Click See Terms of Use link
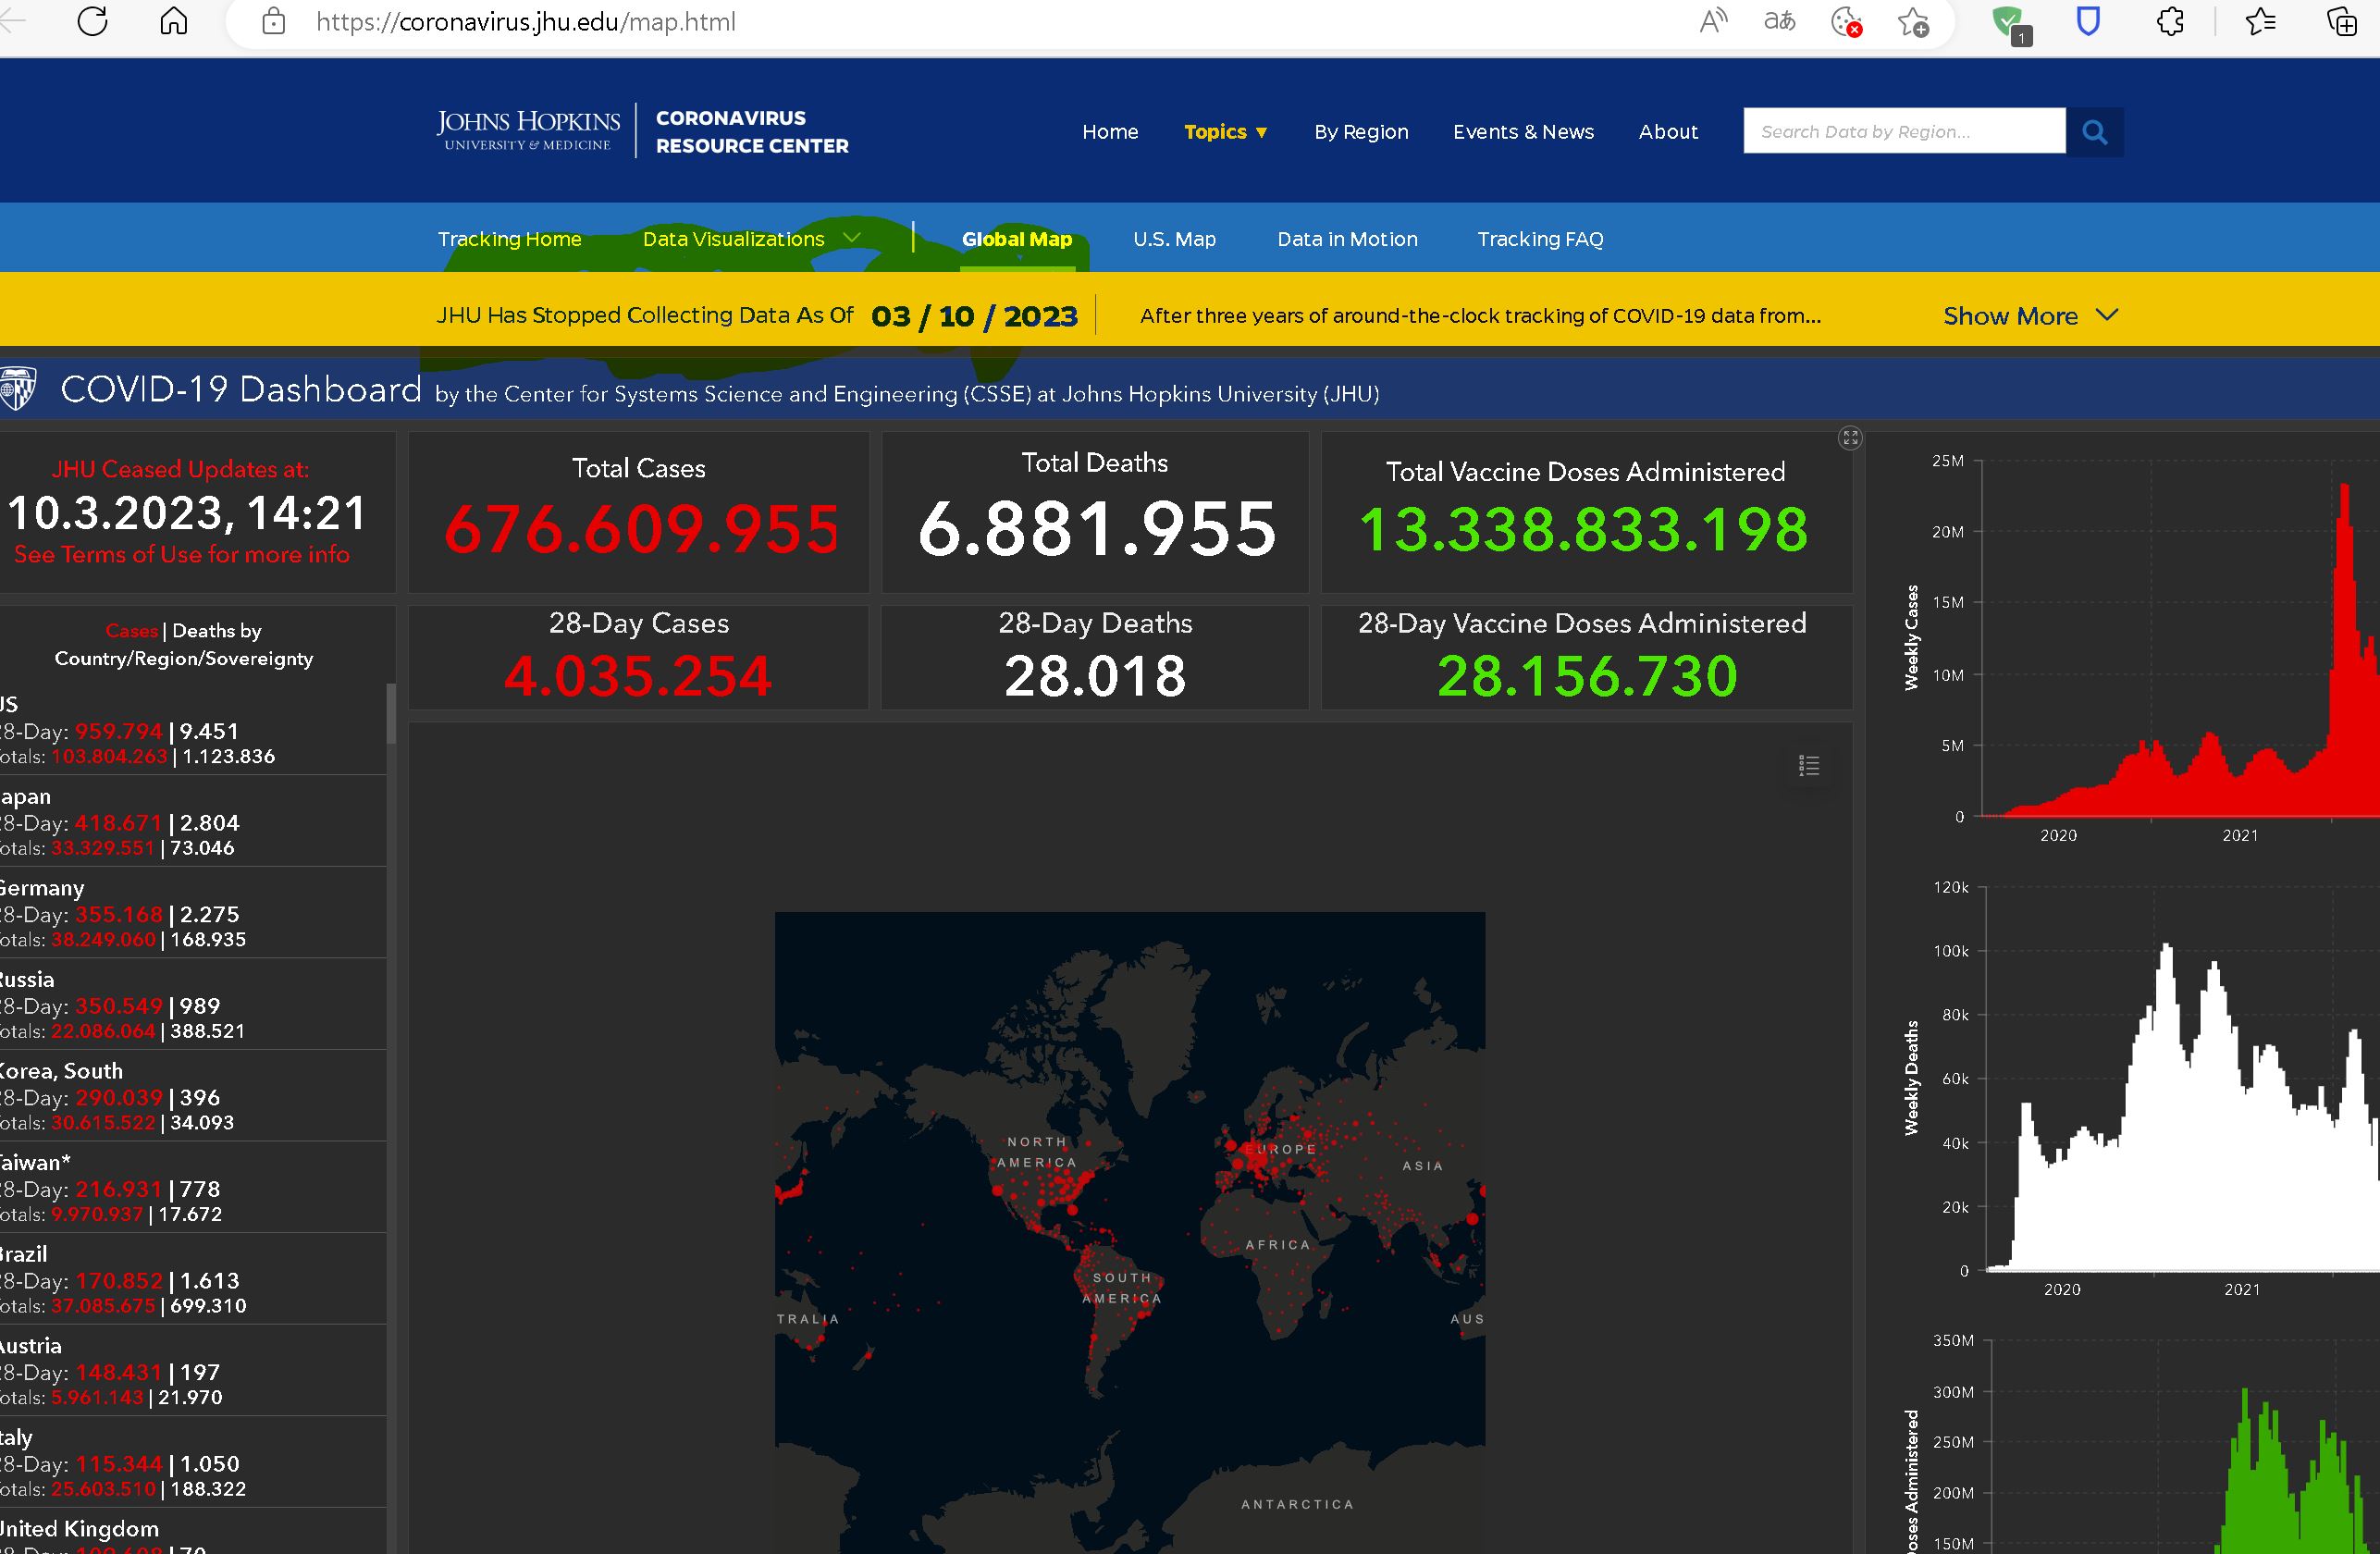 click(181, 554)
